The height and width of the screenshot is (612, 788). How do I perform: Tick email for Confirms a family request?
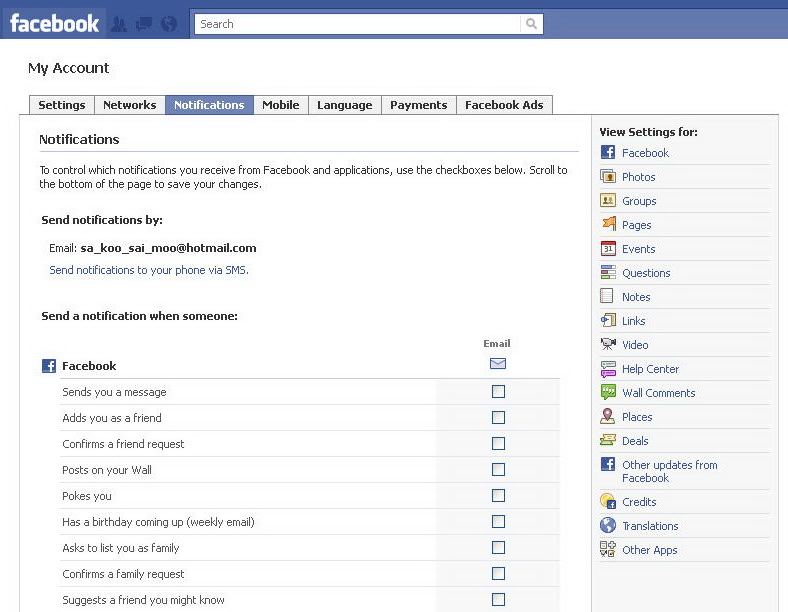tap(498, 573)
